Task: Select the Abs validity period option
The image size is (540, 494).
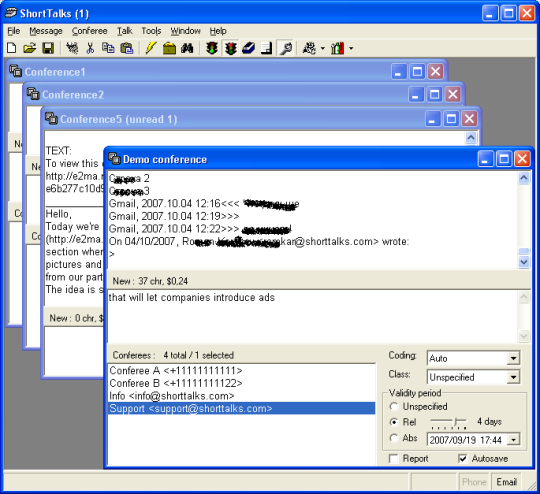Action: pyautogui.click(x=394, y=438)
